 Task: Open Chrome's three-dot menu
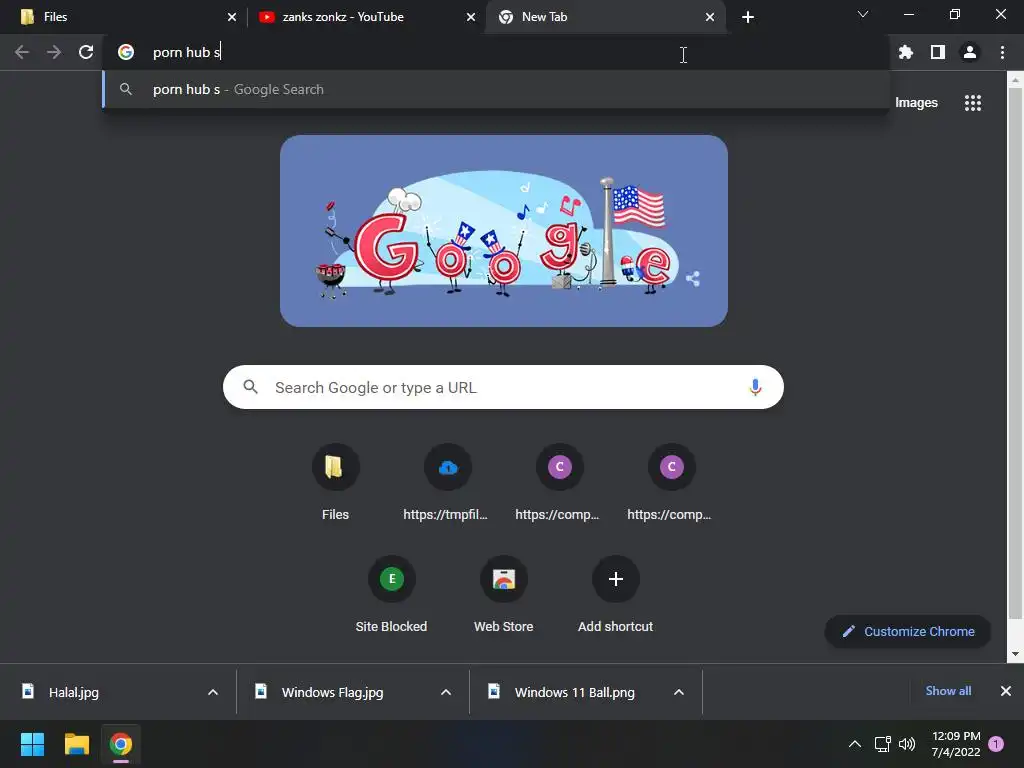(1002, 52)
